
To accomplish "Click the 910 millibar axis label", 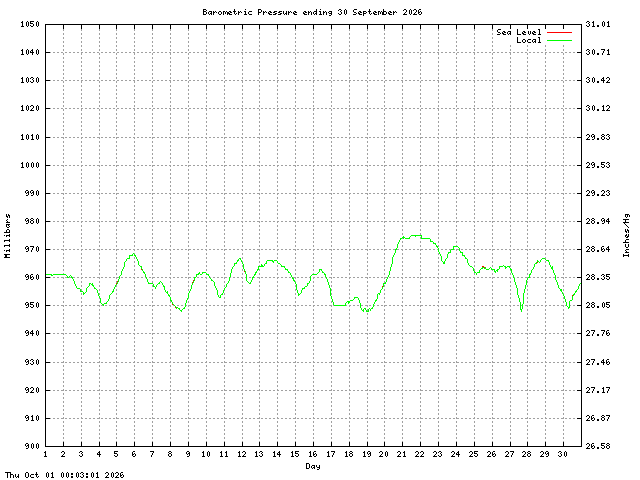I will [32, 418].
